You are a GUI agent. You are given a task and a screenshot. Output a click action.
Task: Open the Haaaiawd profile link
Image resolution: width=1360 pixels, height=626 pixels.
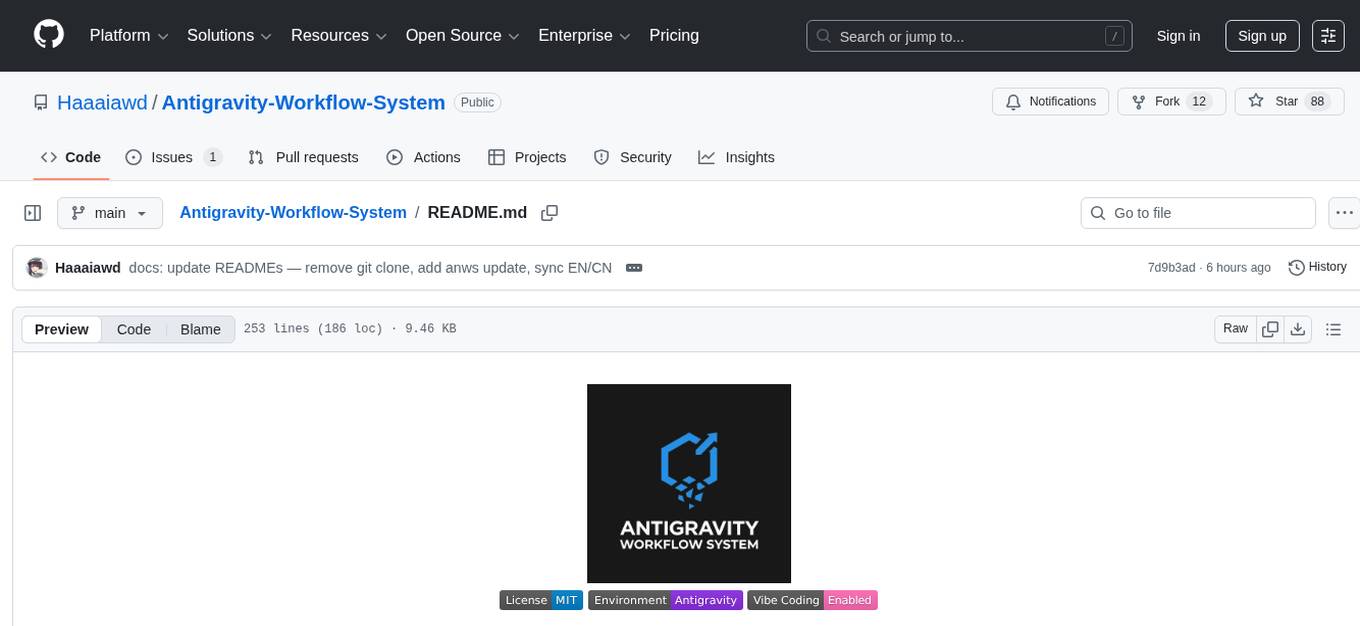point(102,102)
